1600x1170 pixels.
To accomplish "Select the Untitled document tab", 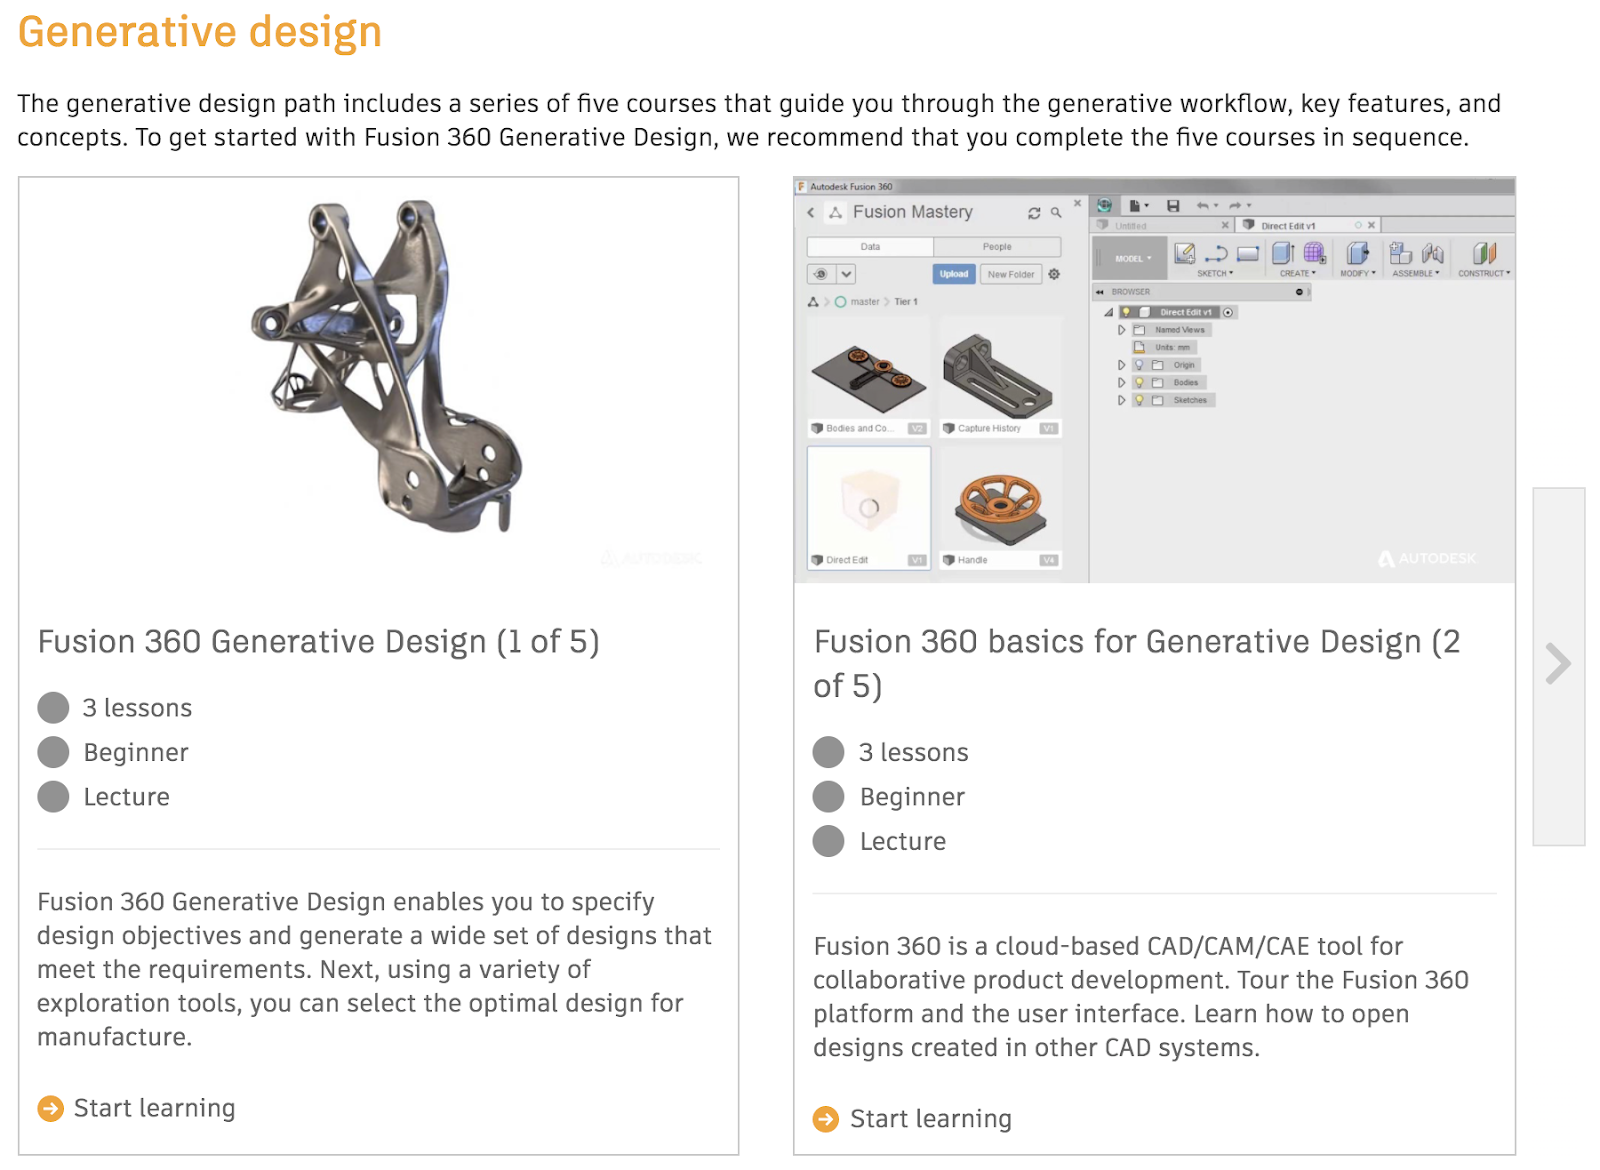I will pos(1154,226).
